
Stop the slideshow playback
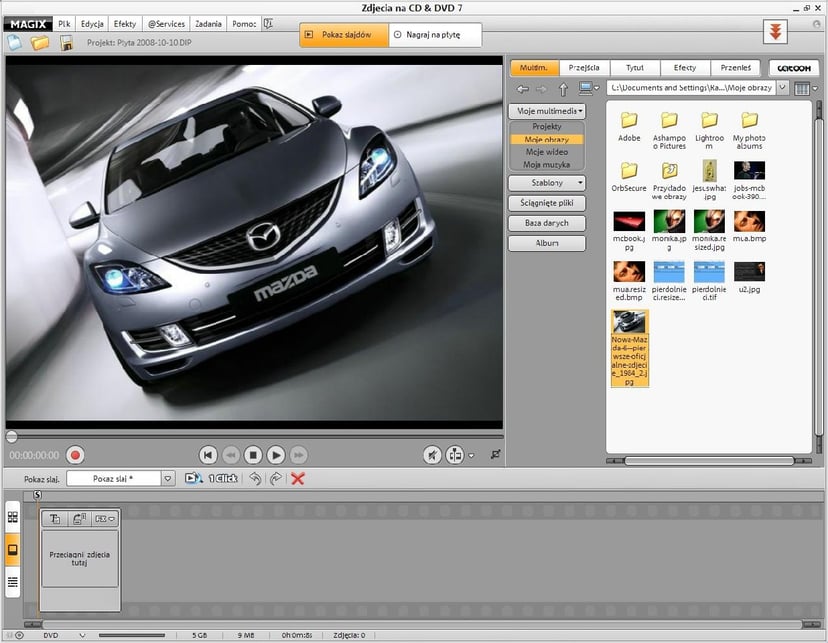pyautogui.click(x=253, y=455)
